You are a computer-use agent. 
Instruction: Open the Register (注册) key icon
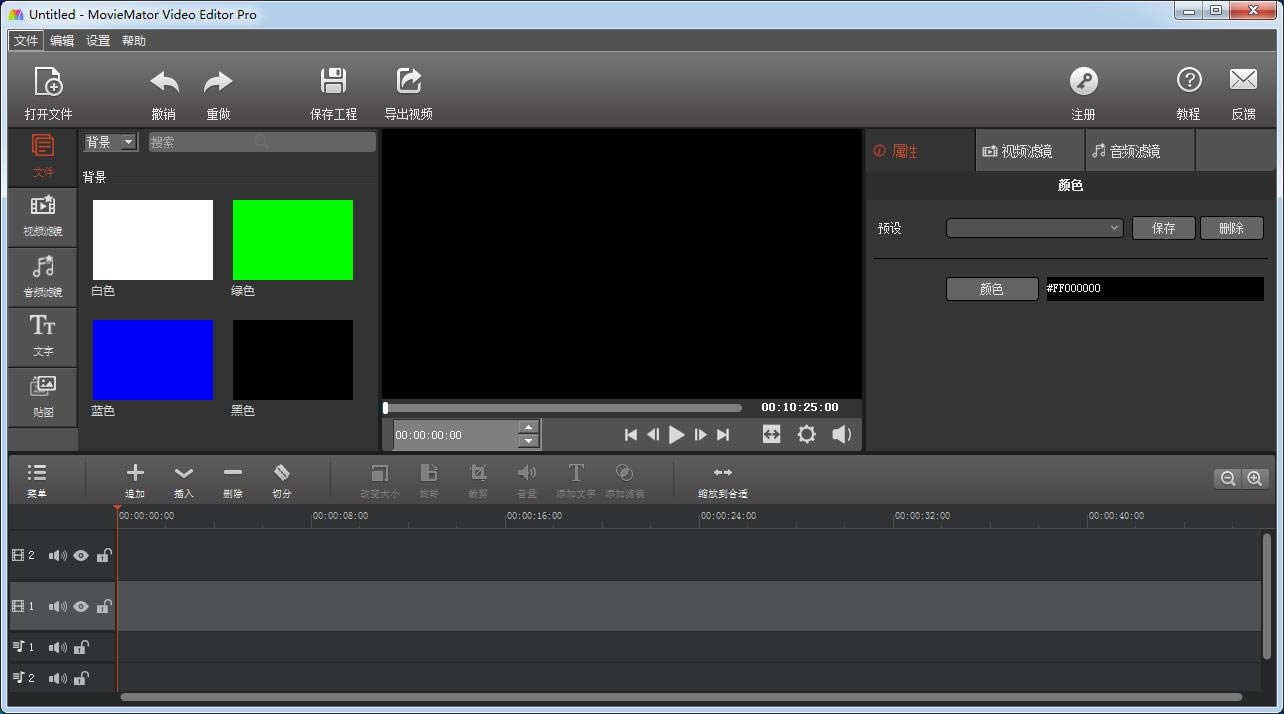click(x=1083, y=81)
